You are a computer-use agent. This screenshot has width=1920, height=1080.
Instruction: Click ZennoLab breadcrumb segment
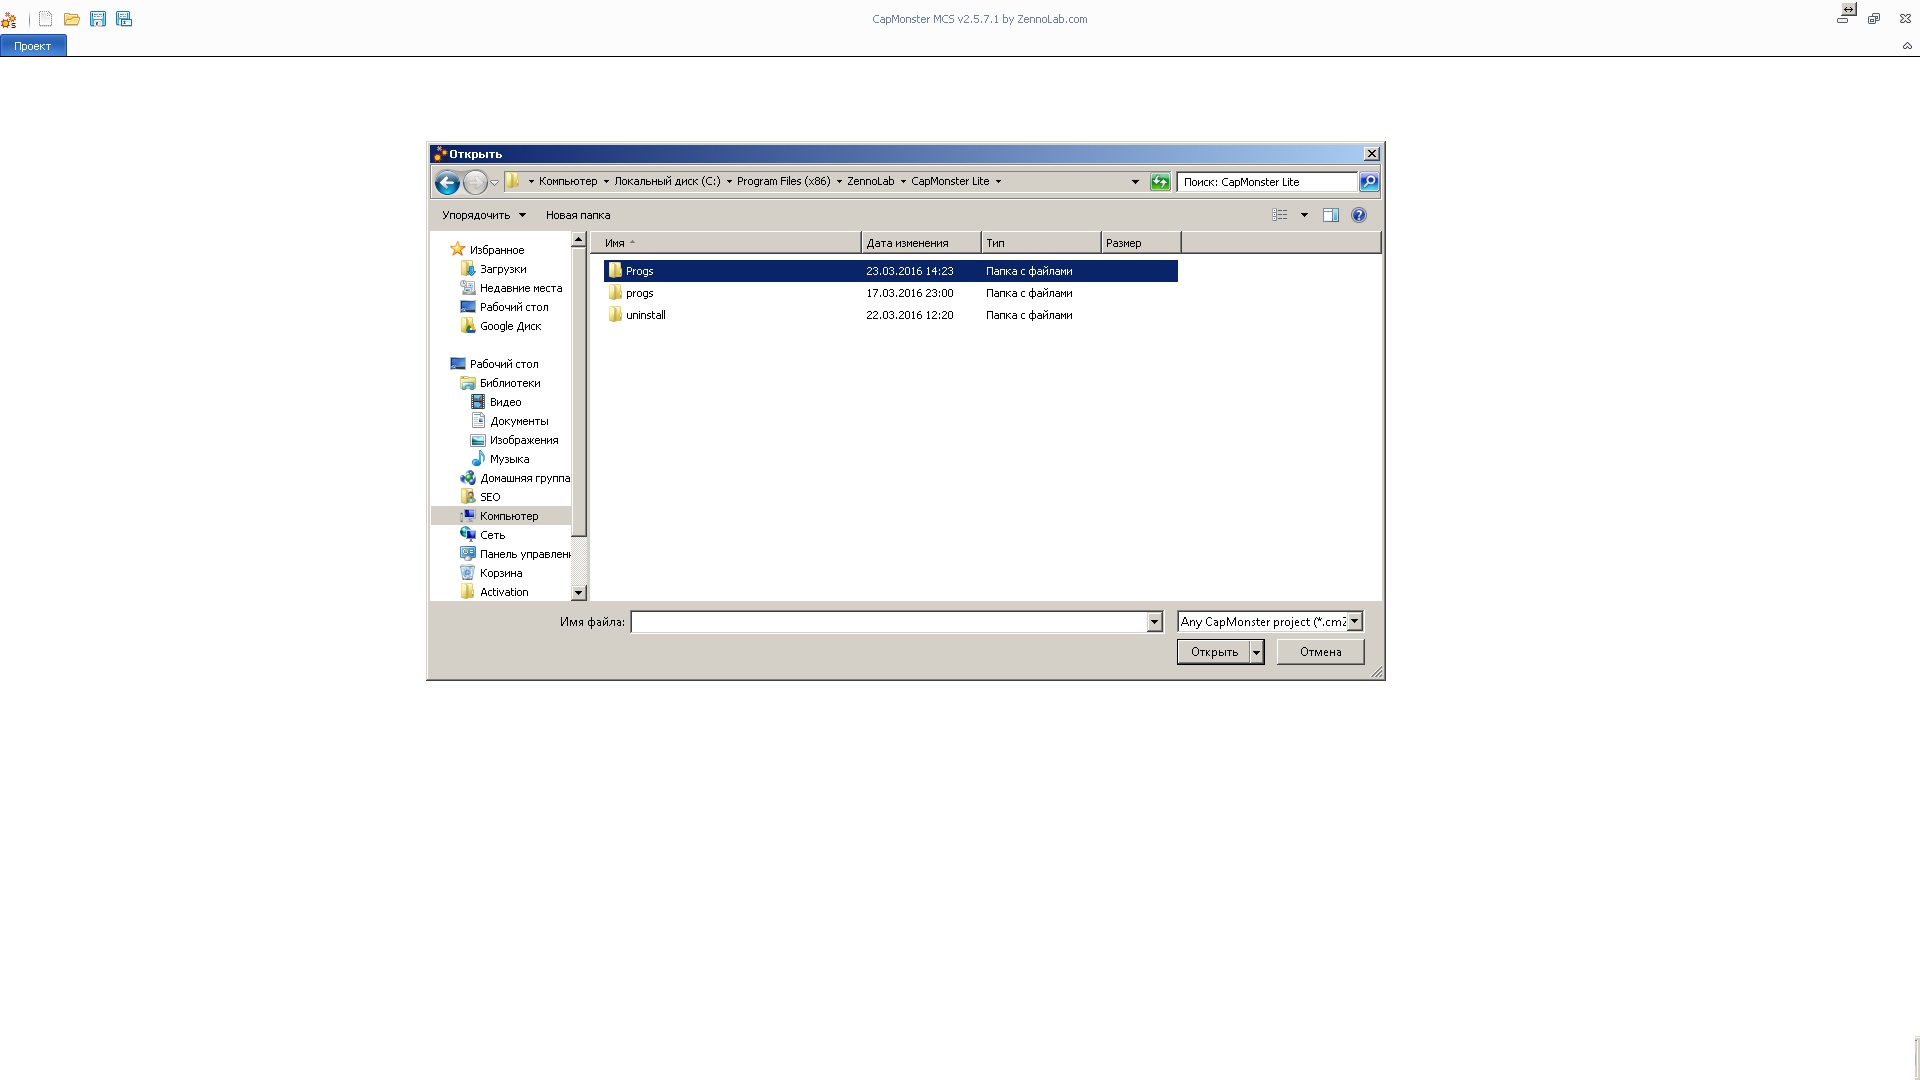870,181
